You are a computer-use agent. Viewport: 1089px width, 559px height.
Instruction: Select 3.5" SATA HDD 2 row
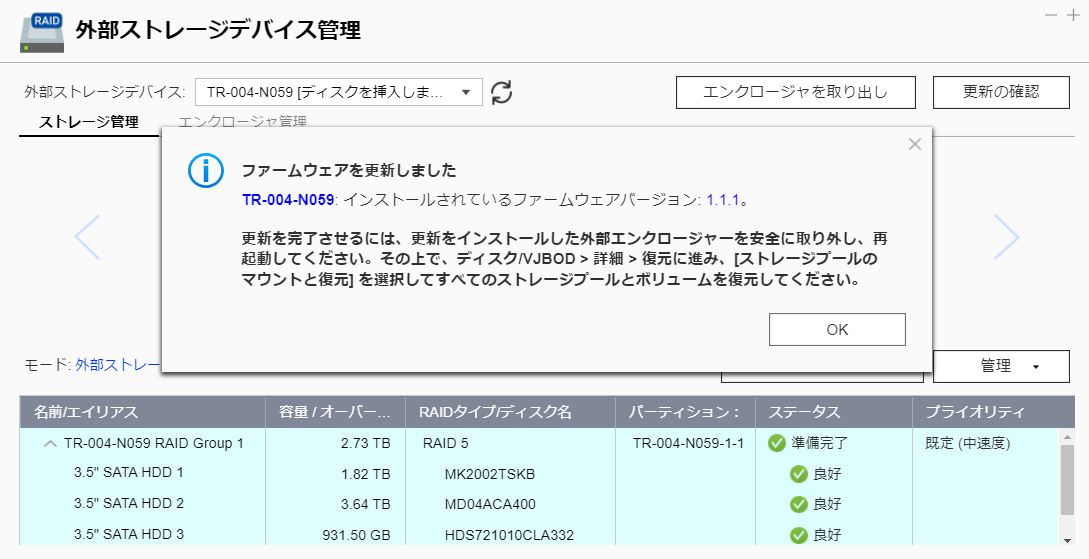tap(540, 504)
